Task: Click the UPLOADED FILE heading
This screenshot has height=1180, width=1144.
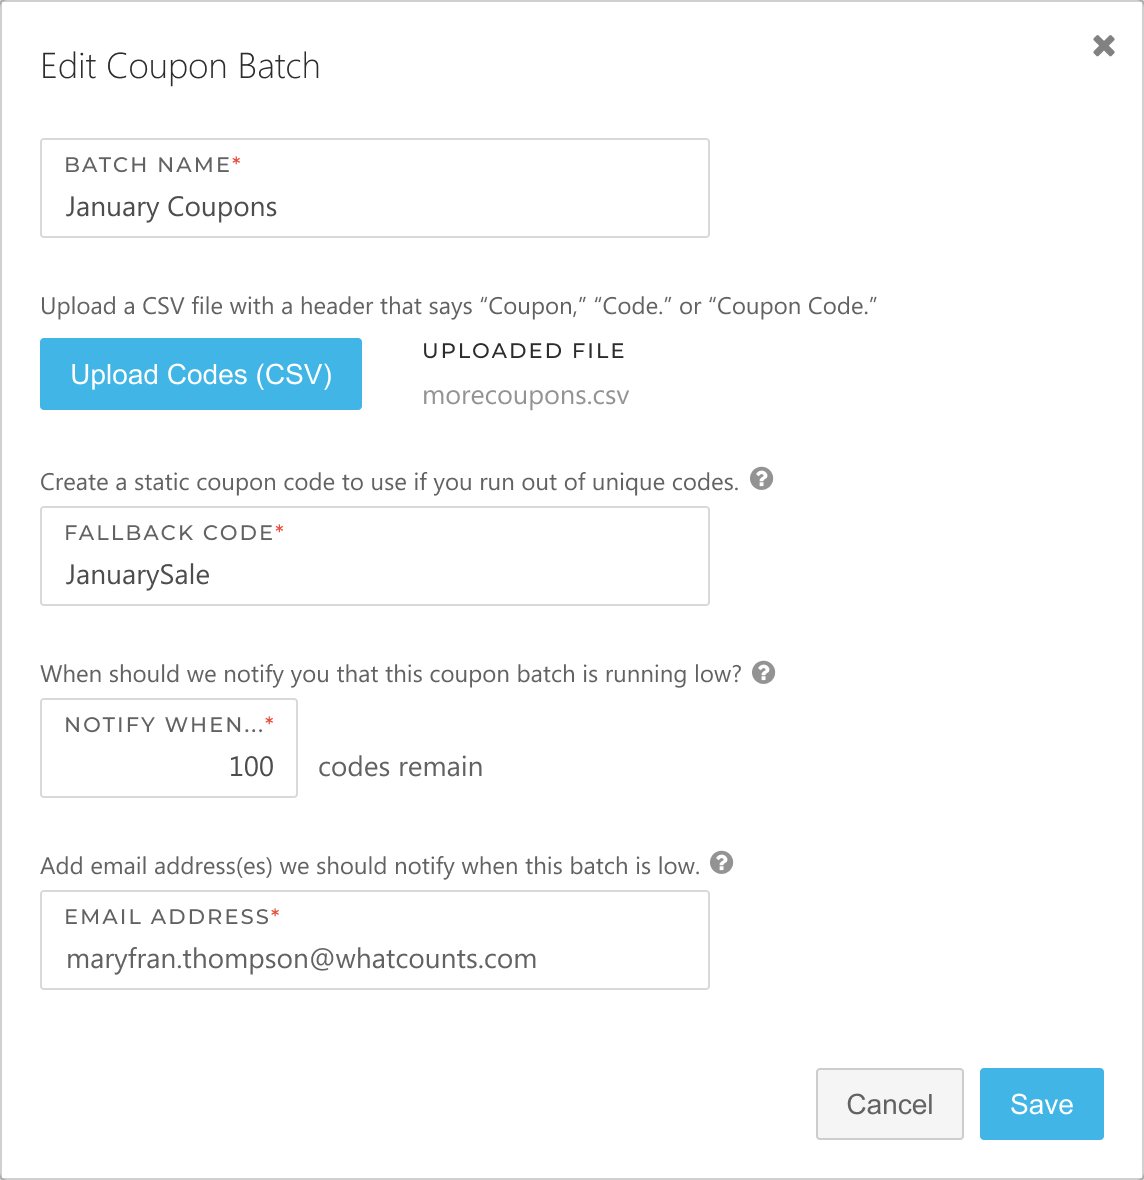Action: click(x=524, y=351)
